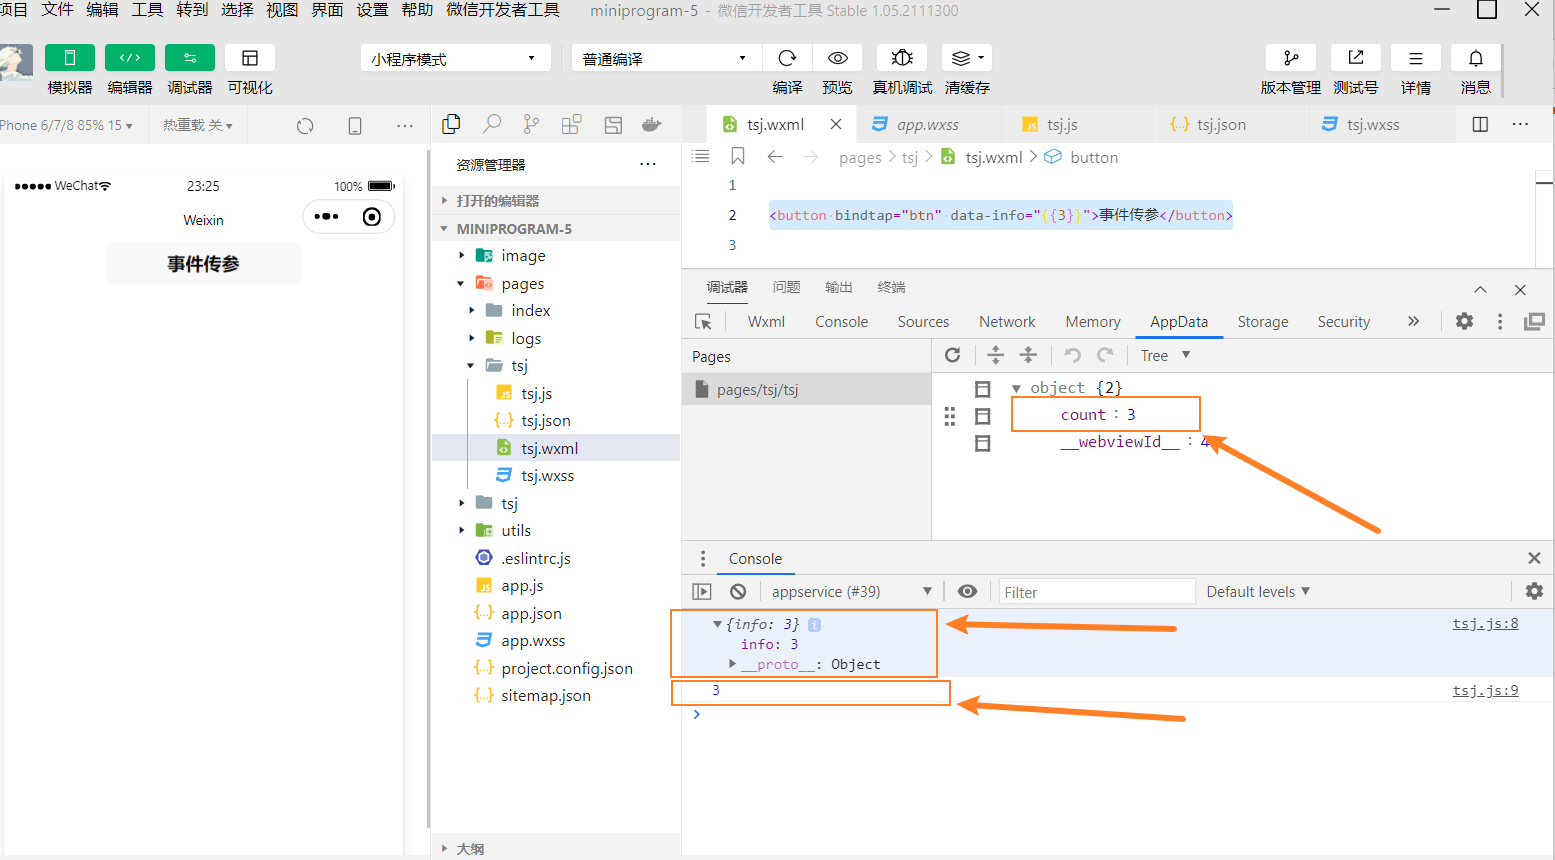Click the compile refresh icon
This screenshot has height=860, width=1555.
(787, 58)
